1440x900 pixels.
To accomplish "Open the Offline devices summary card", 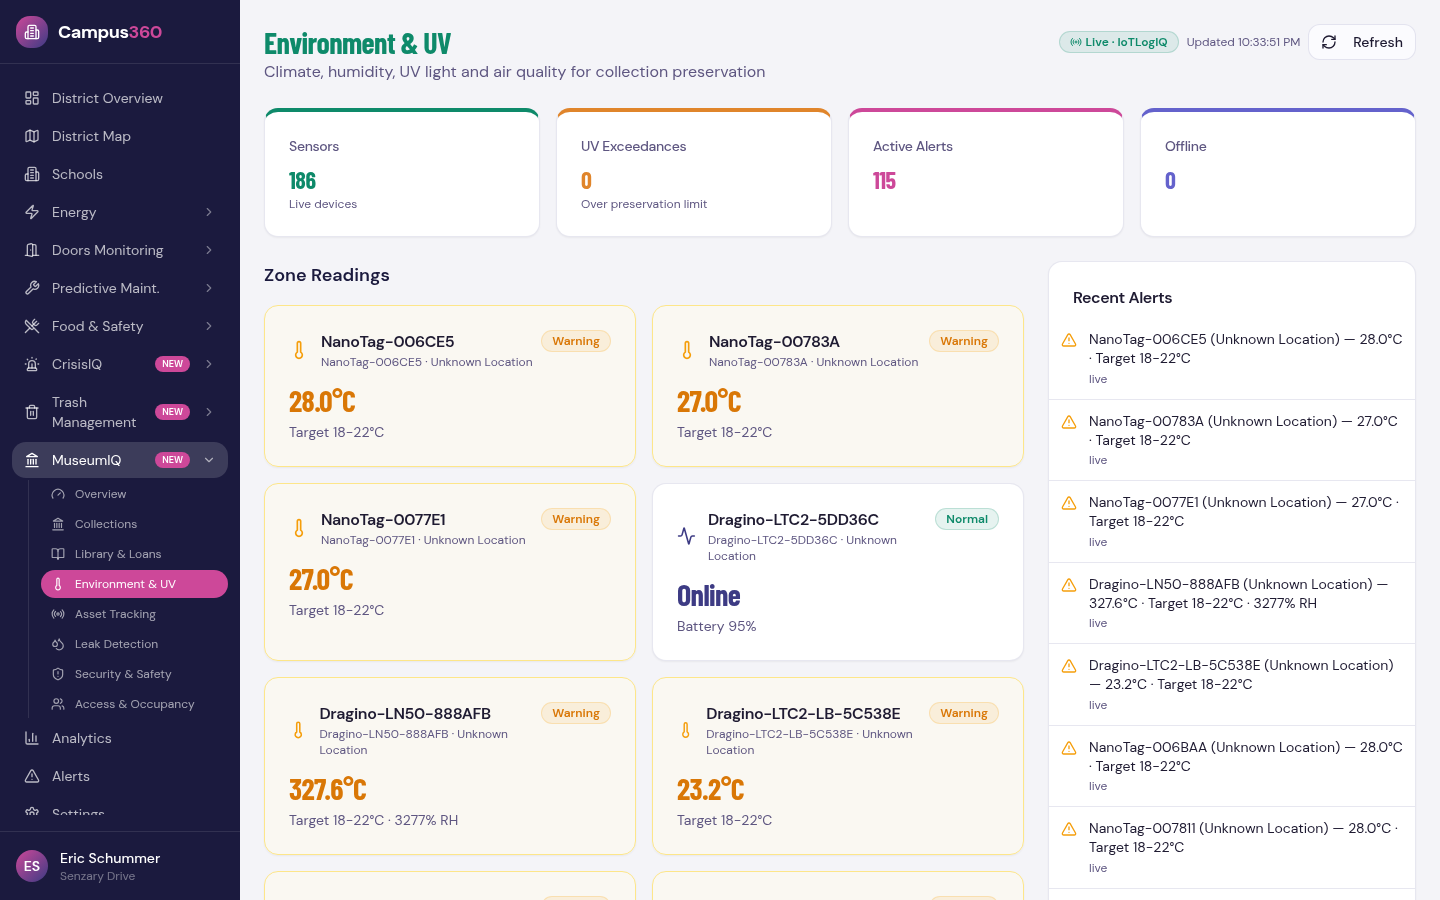I will point(1278,173).
